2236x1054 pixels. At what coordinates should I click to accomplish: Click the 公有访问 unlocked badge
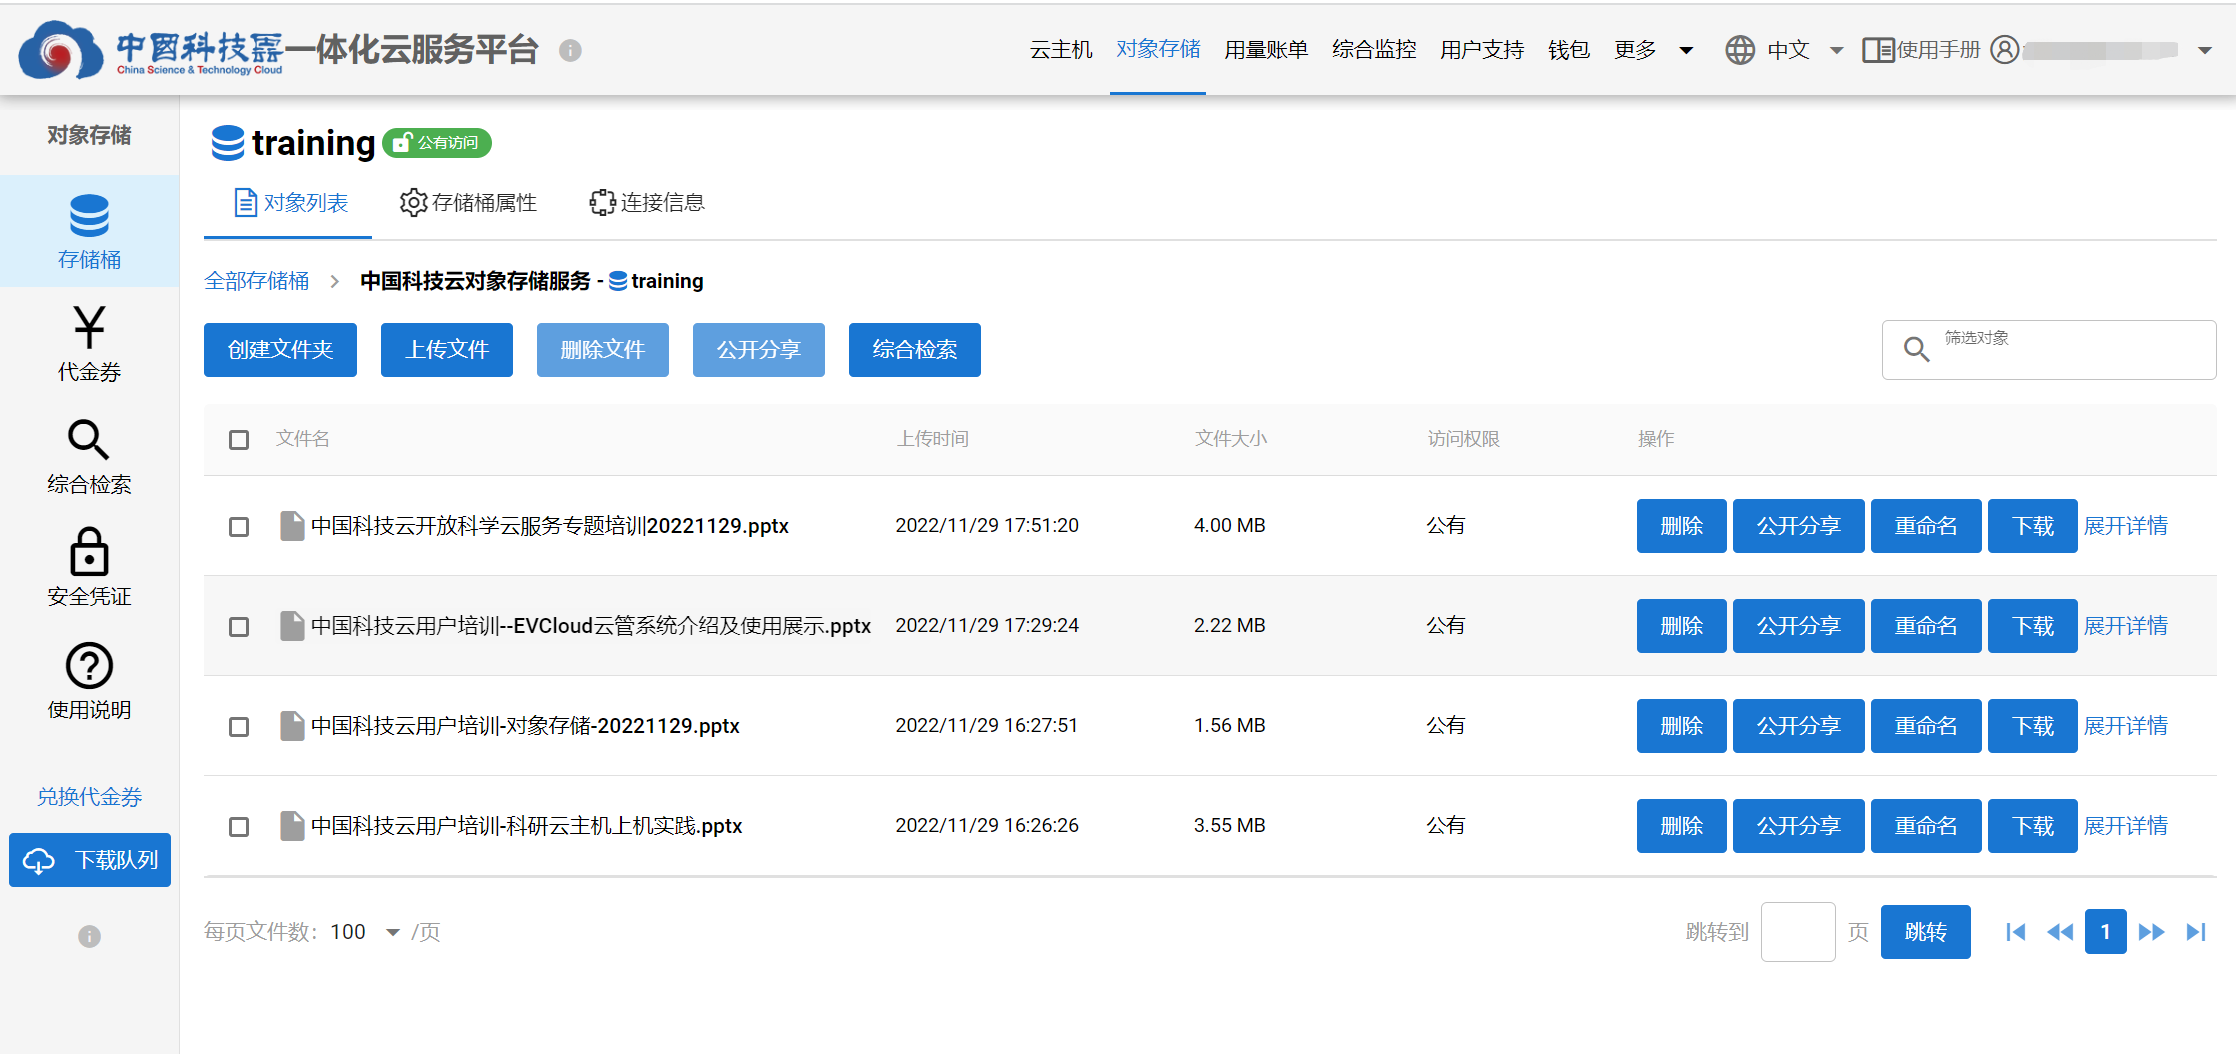coord(437,143)
